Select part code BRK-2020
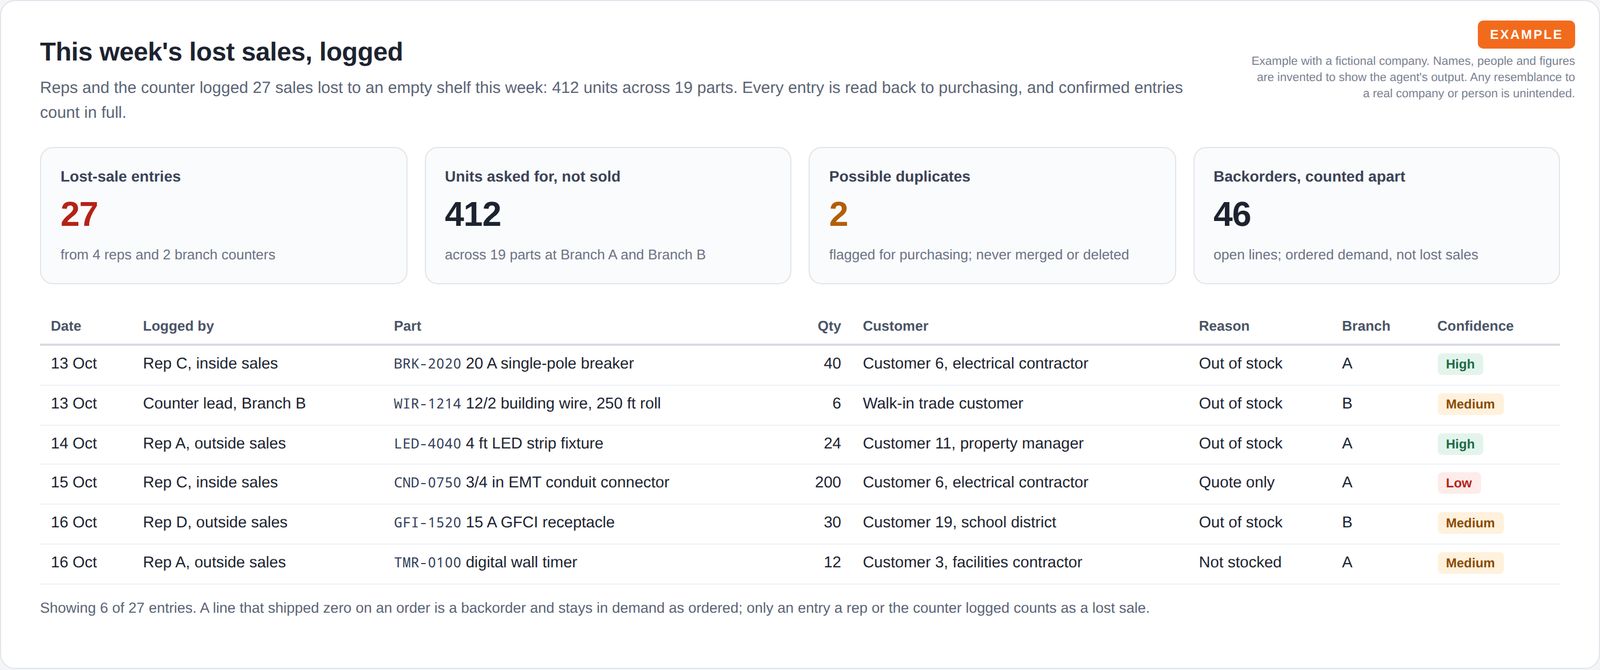This screenshot has height=670, width=1600. pos(427,364)
